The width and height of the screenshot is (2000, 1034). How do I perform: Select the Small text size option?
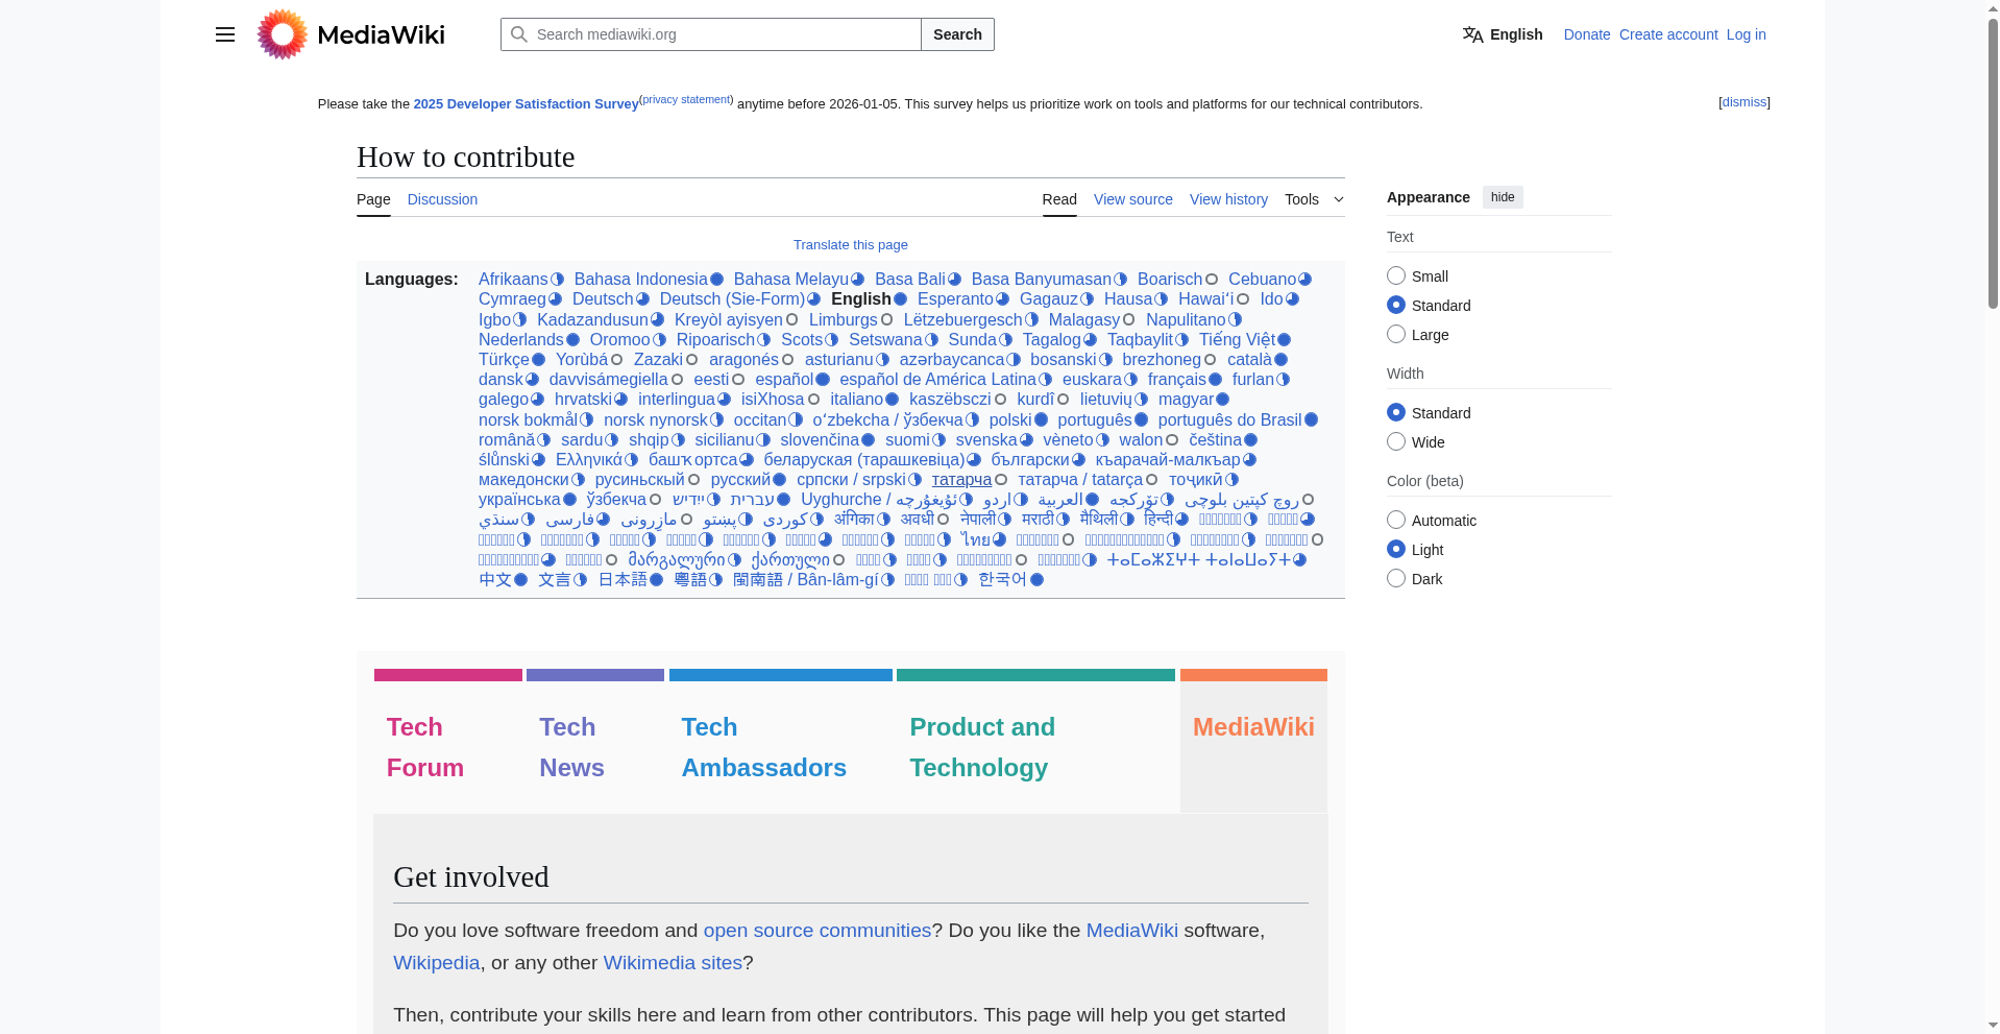point(1396,276)
